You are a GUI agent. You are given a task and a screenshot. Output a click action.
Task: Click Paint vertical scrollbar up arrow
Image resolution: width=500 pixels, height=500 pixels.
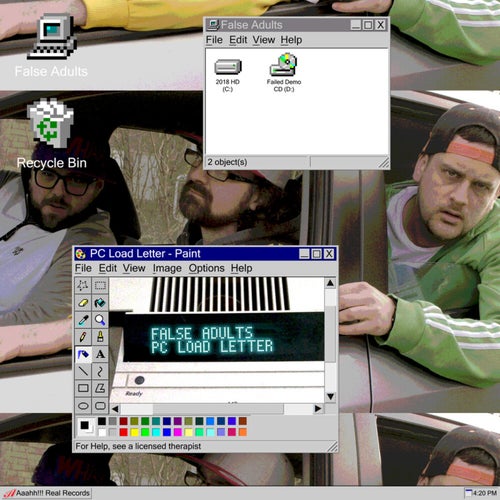(330, 283)
